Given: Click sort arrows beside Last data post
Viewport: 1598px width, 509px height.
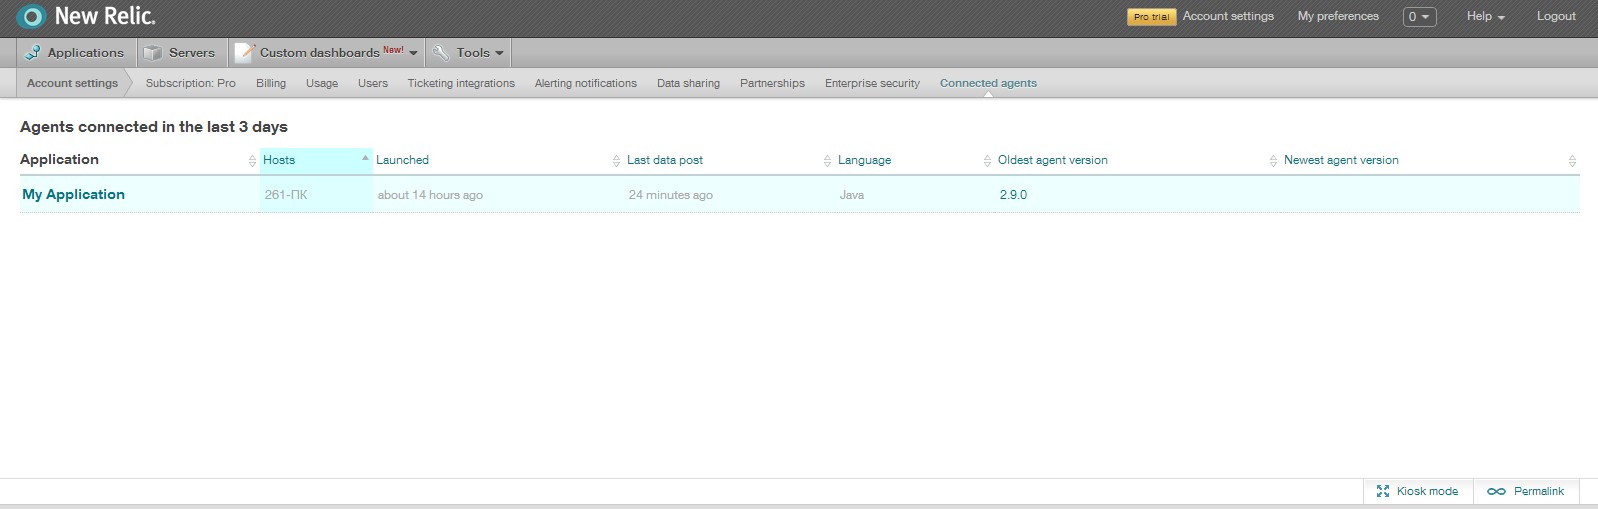Looking at the screenshot, I should (827, 161).
